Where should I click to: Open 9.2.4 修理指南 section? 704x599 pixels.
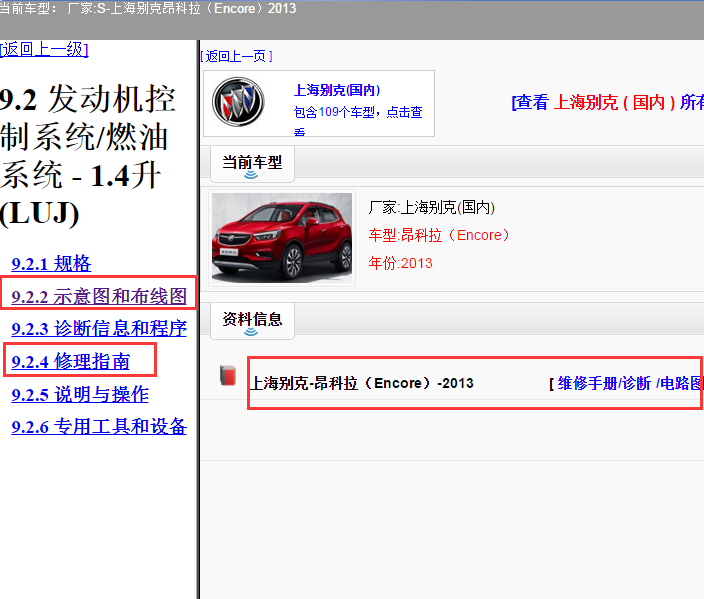70,361
